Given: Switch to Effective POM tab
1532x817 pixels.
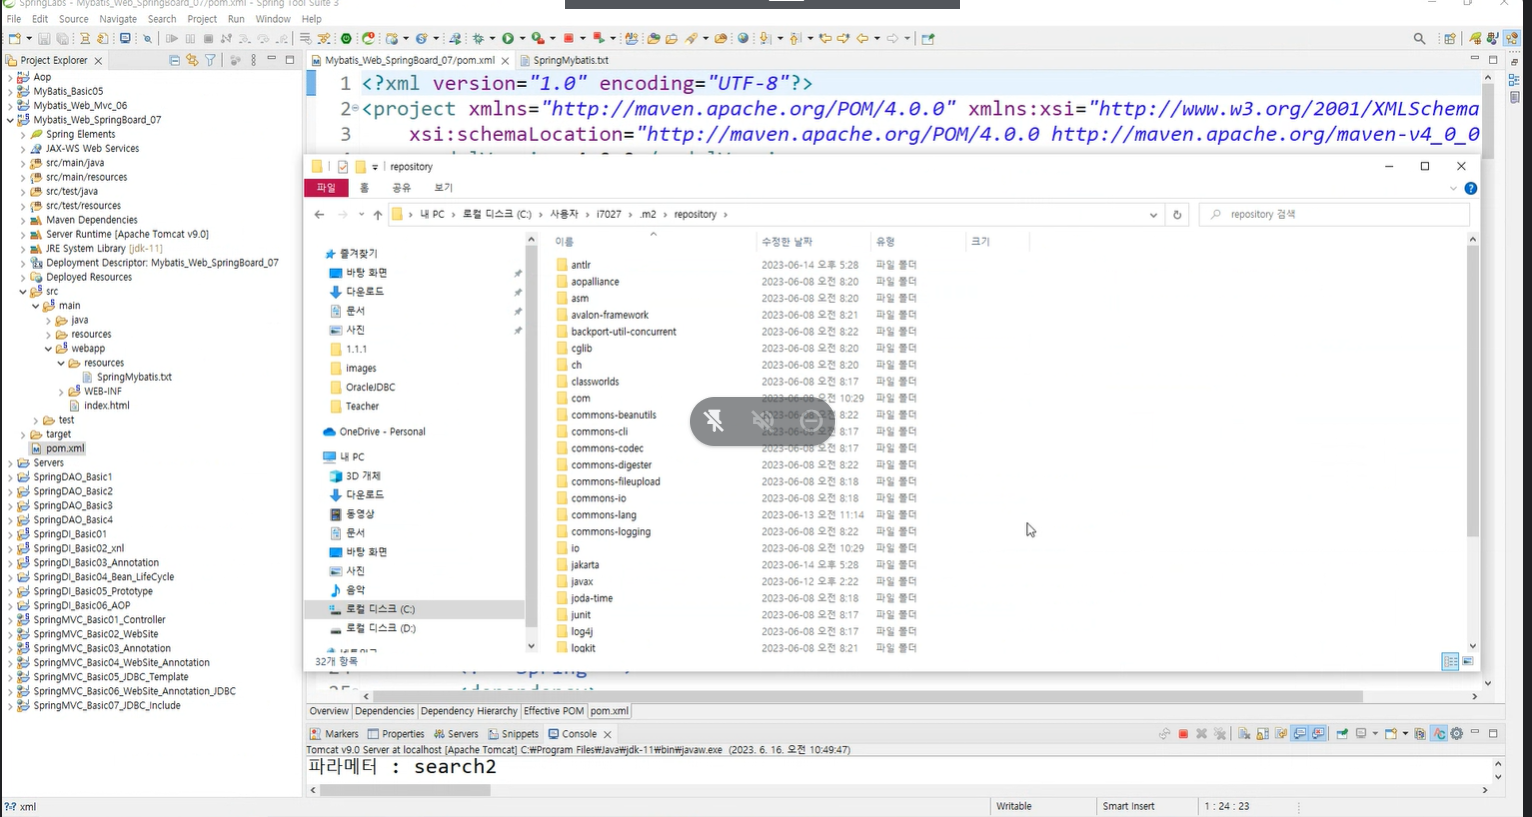Looking at the screenshot, I should [x=553, y=711].
